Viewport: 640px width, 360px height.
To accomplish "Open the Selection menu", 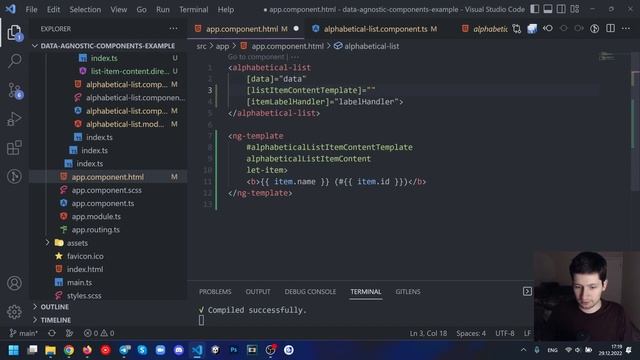I will [x=85, y=9].
